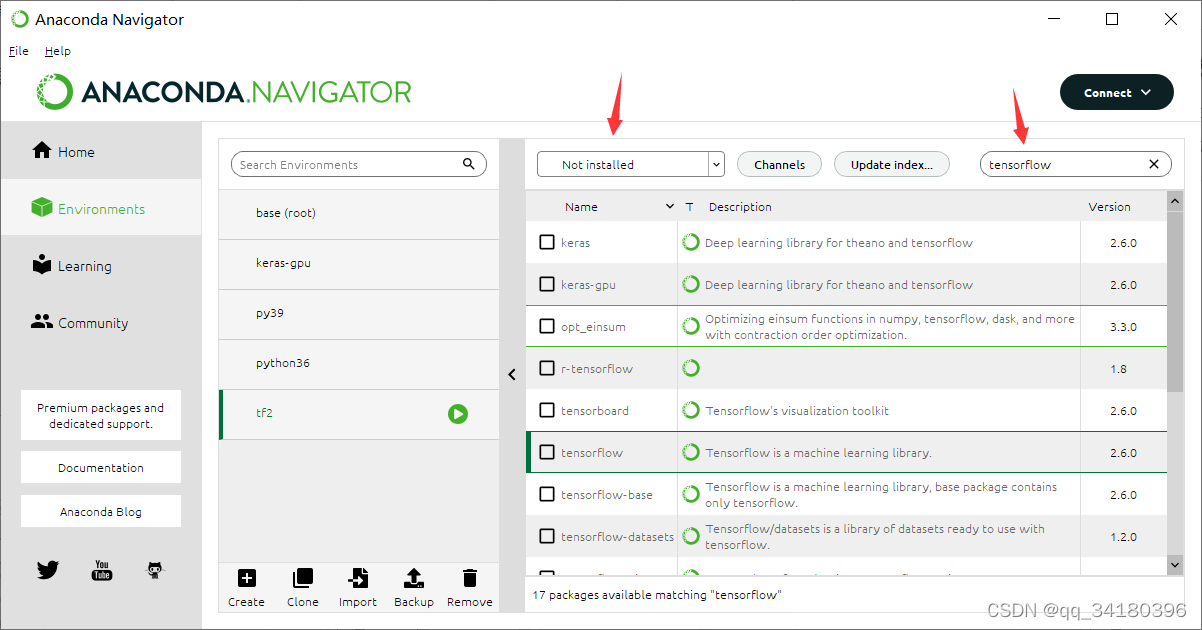1202x630 pixels.
Task: Check the opt_einsum package checkbox
Action: [x=547, y=326]
